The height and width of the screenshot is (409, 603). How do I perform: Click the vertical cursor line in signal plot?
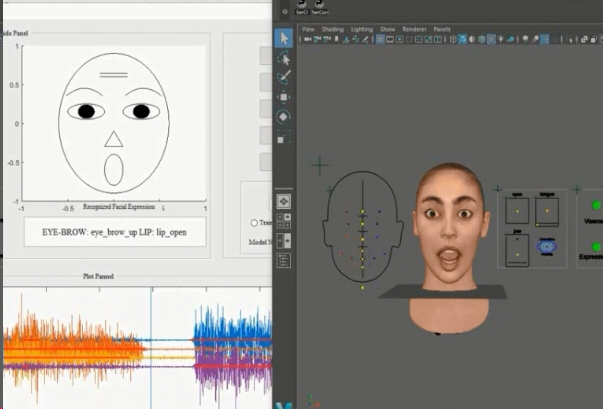(x=151, y=347)
